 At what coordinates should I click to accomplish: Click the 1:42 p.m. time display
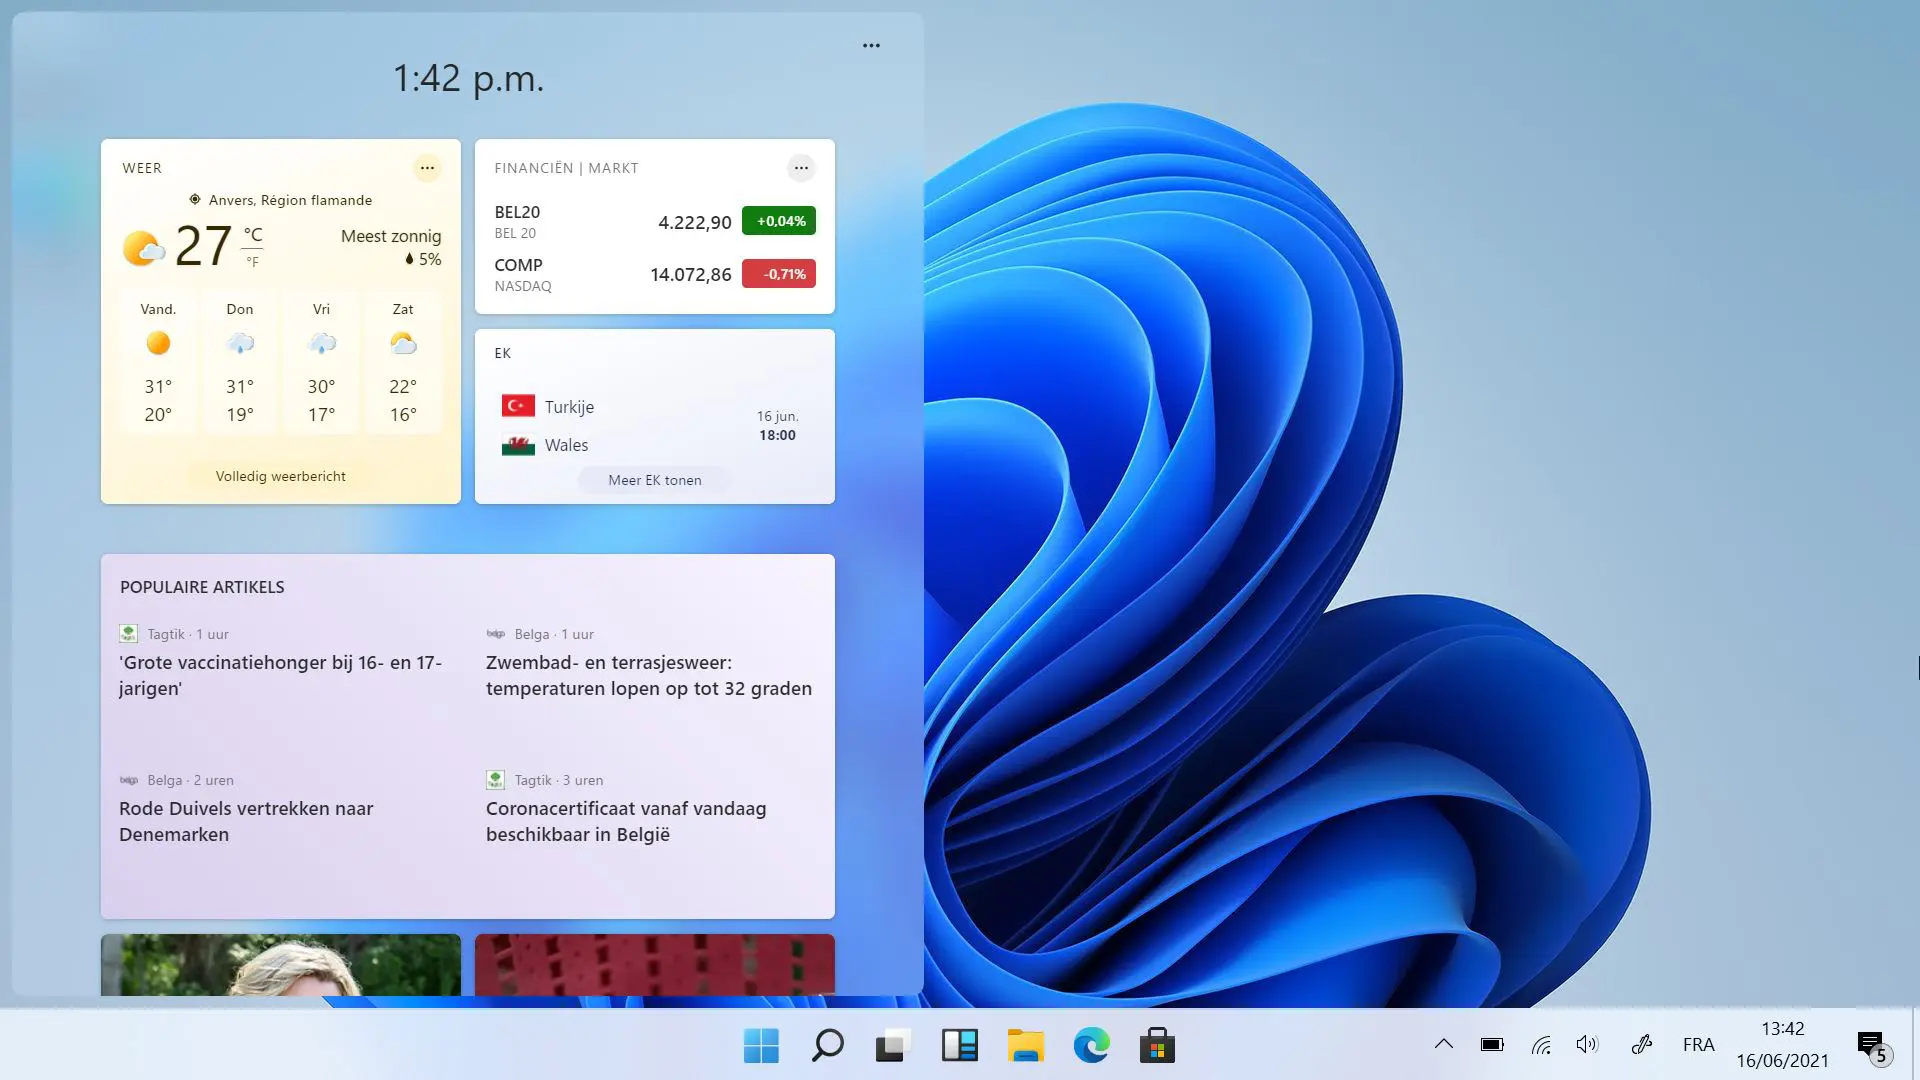[x=468, y=78]
